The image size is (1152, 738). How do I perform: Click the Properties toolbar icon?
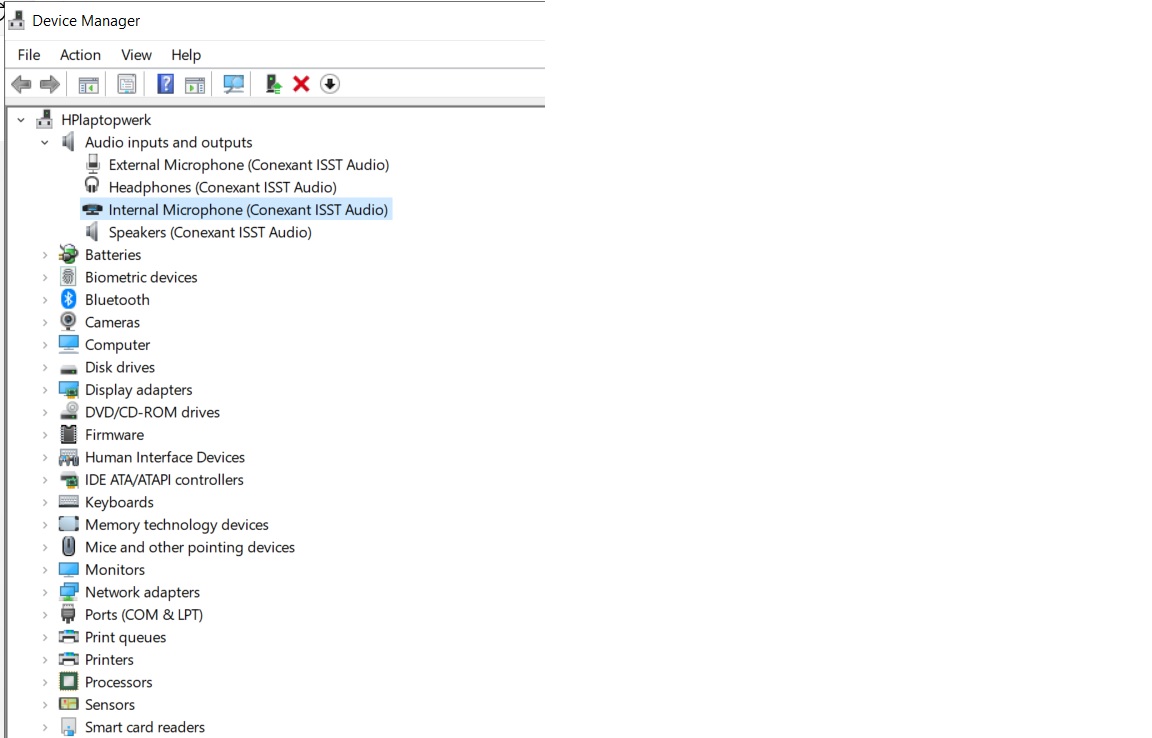(127, 84)
